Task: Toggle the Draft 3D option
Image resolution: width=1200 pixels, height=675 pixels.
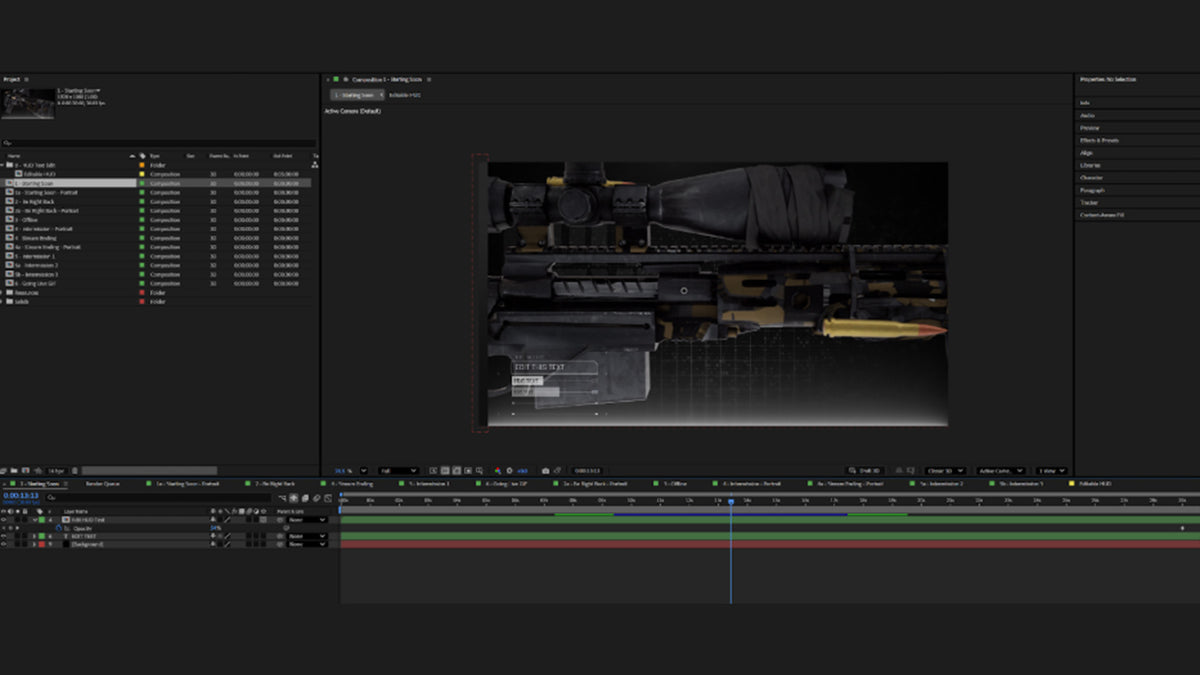Action: [x=863, y=470]
